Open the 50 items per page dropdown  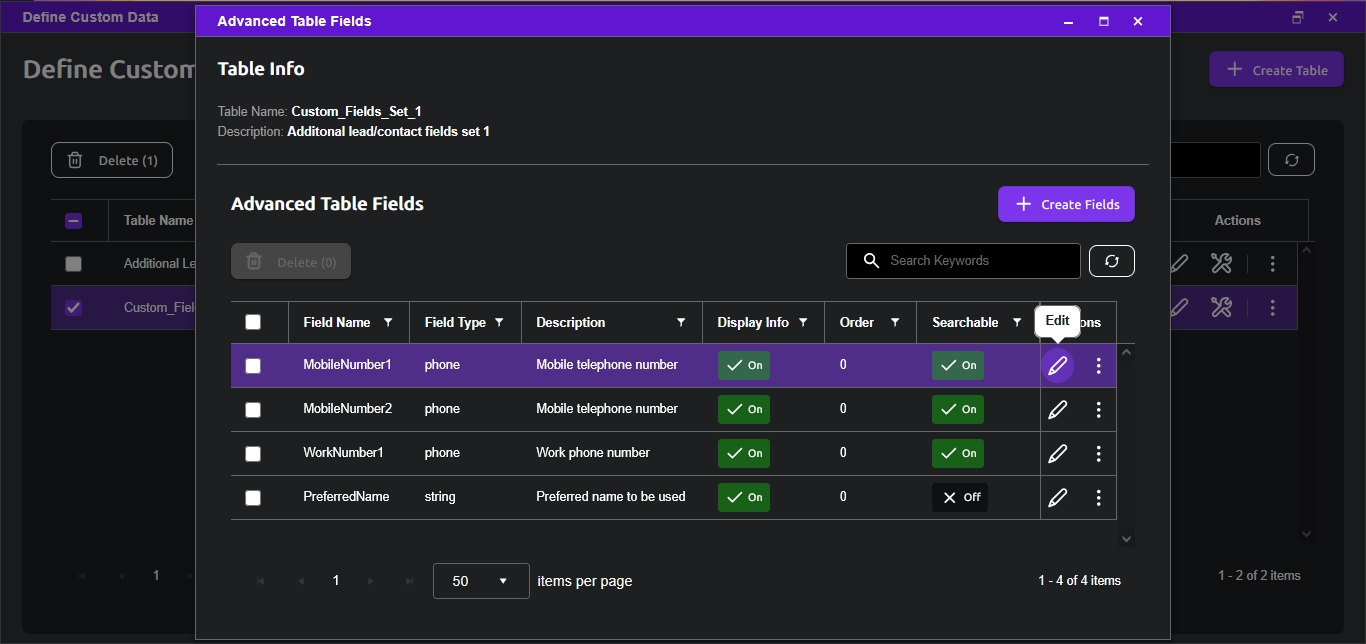click(x=481, y=581)
